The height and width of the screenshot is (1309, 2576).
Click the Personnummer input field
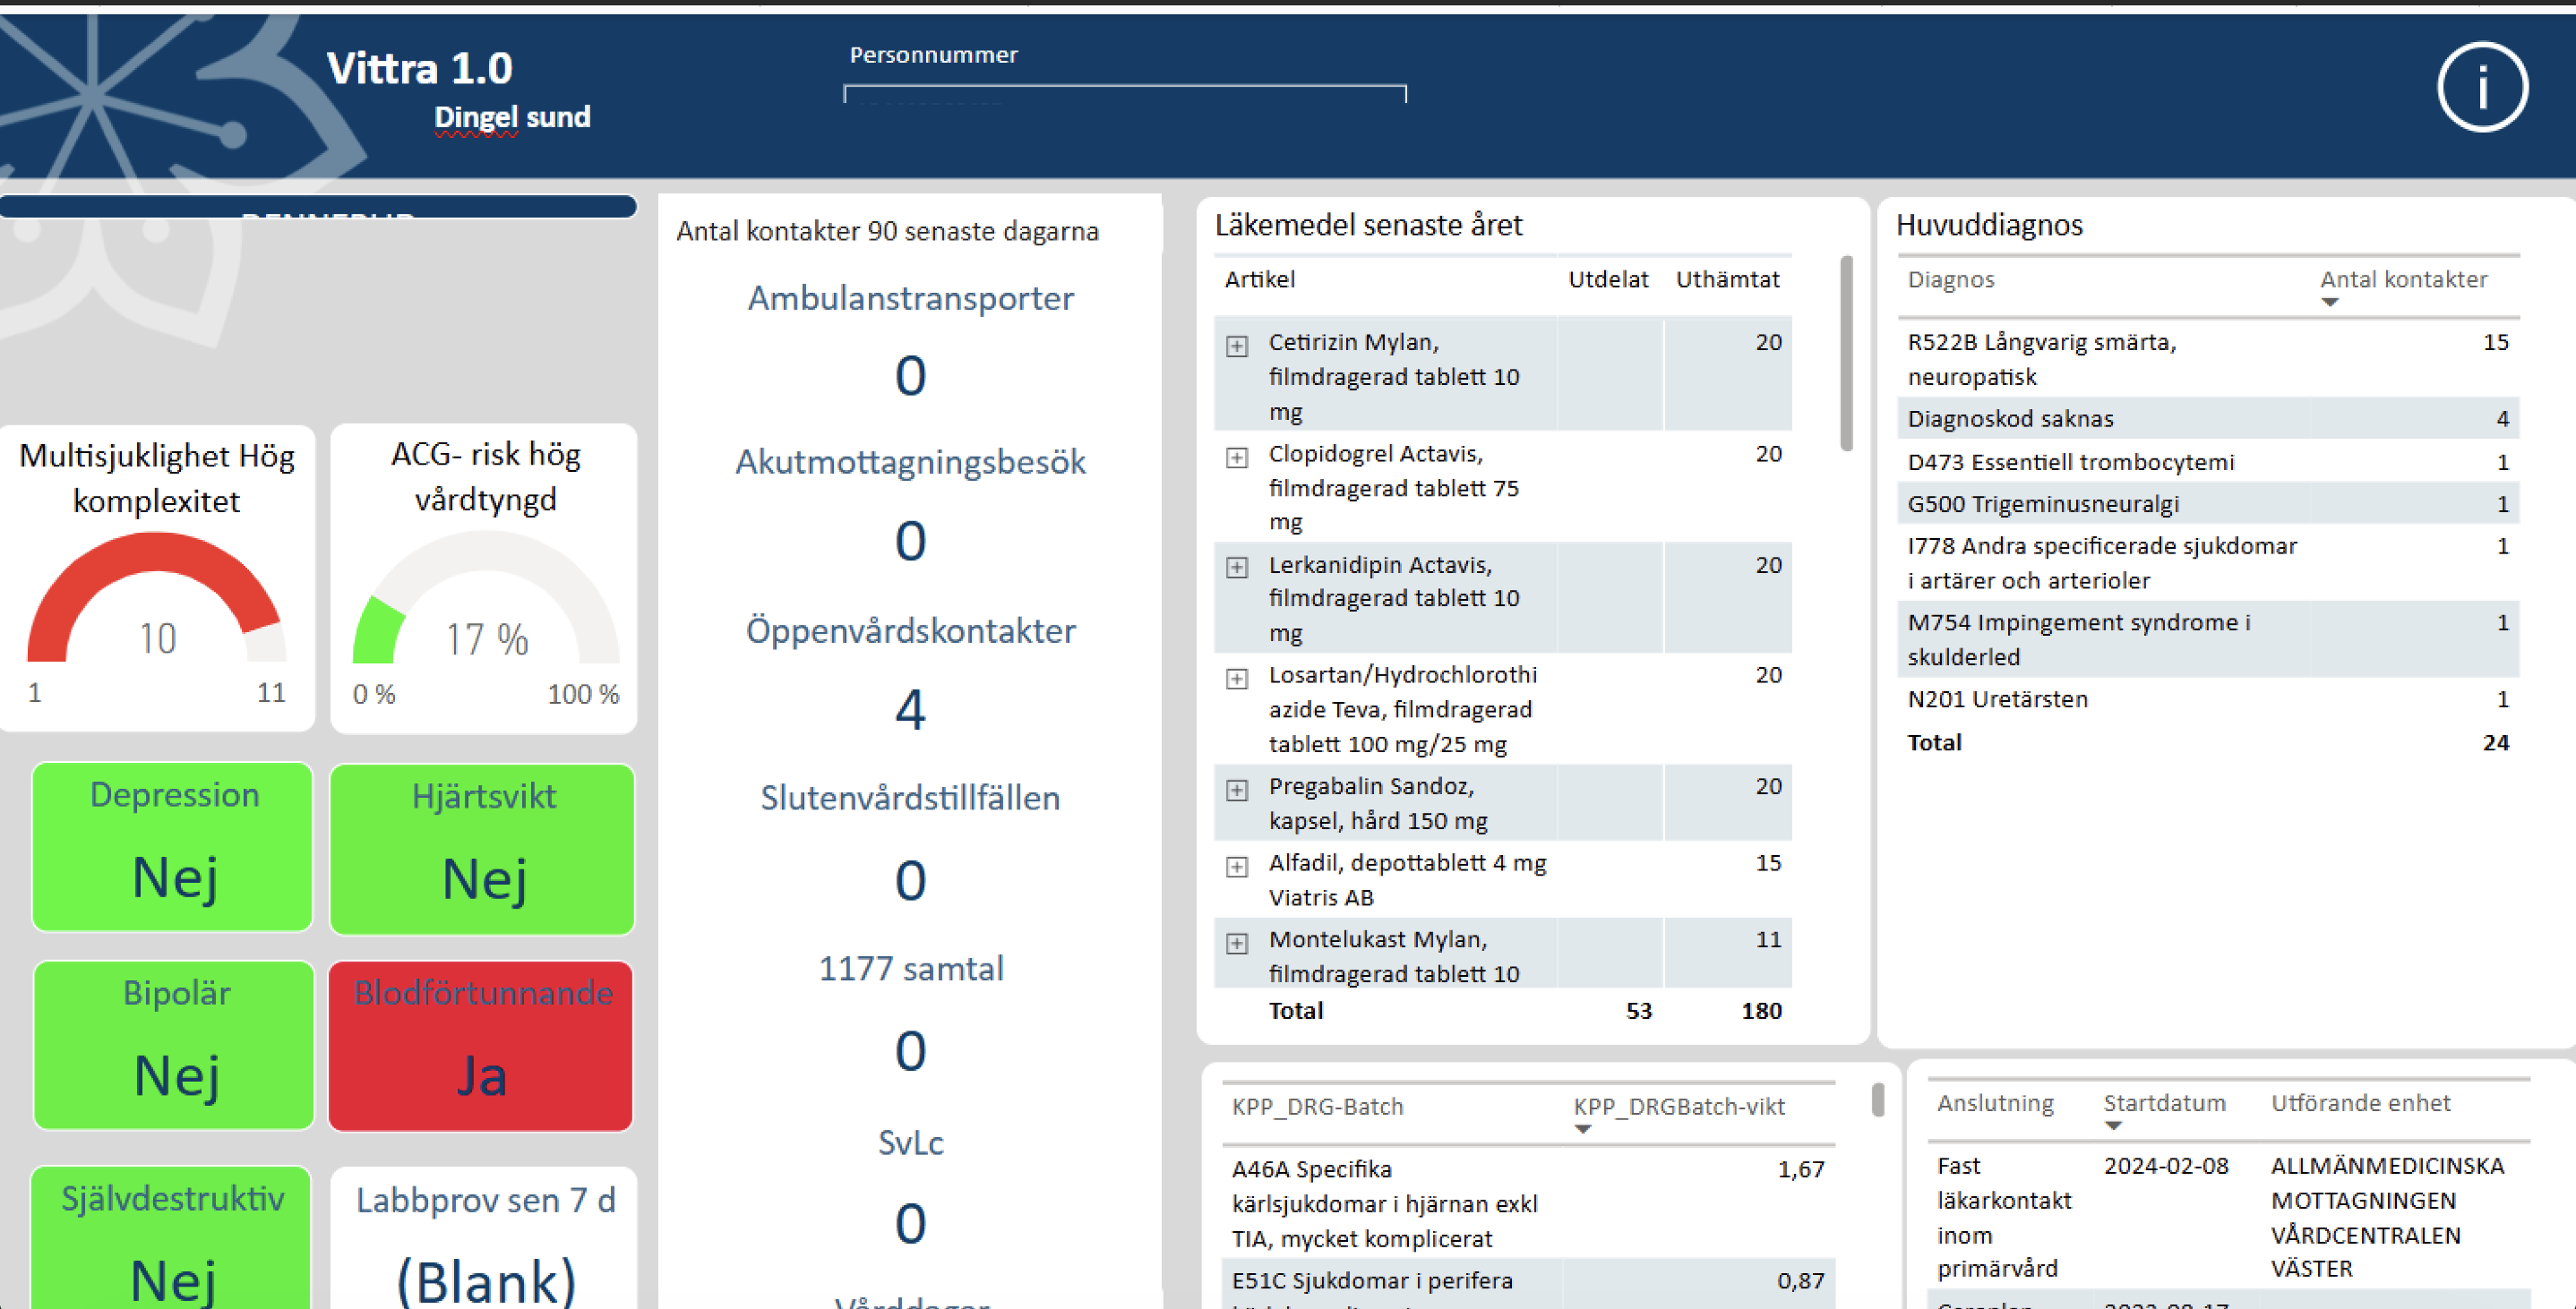tap(1124, 94)
